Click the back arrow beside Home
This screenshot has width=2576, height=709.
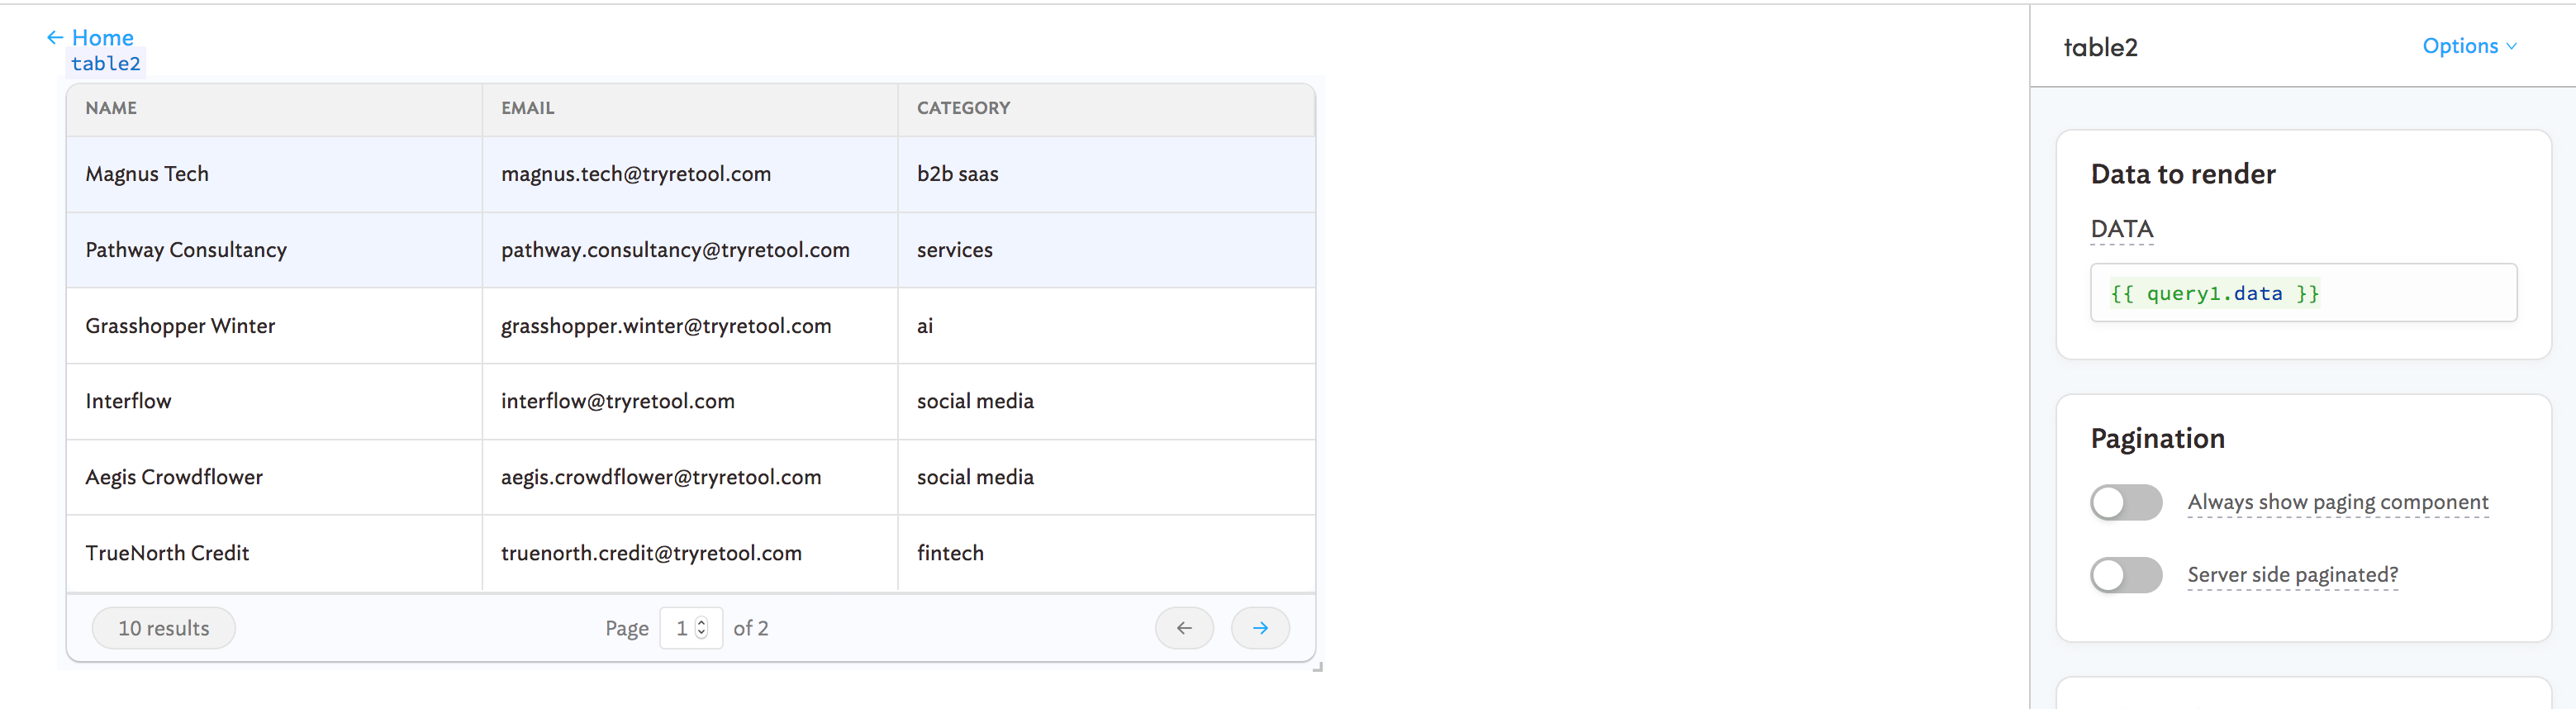[x=55, y=38]
